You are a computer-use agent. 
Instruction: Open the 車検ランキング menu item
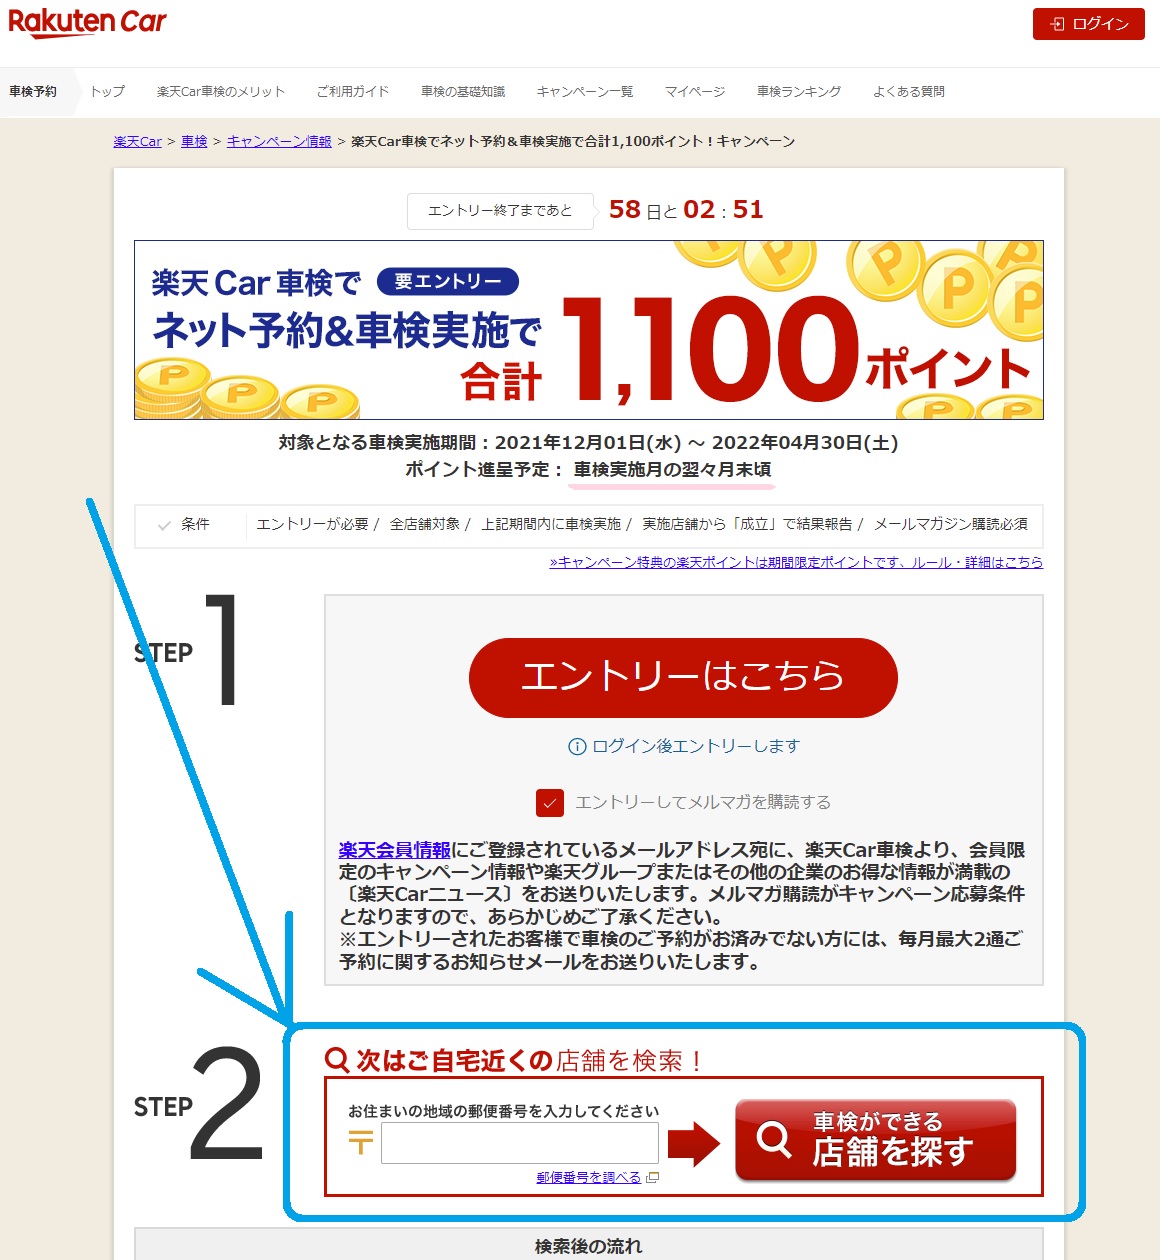tap(799, 92)
